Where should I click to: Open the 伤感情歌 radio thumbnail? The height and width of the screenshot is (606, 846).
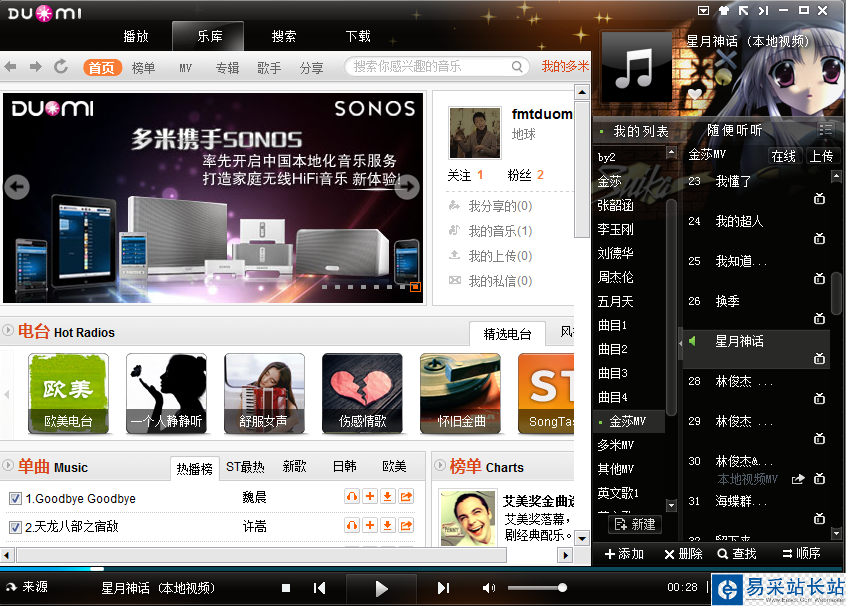362,393
